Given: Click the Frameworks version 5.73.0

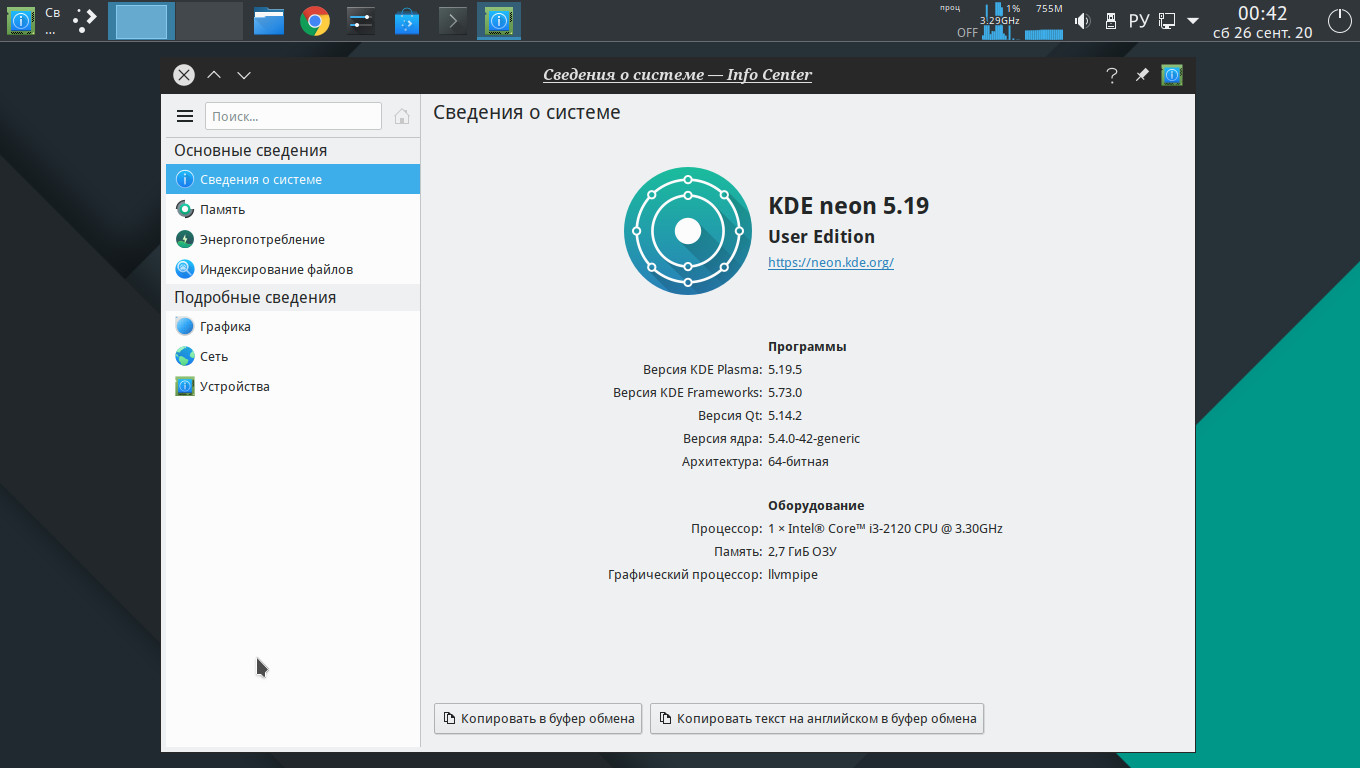Looking at the screenshot, I should click(x=785, y=393).
